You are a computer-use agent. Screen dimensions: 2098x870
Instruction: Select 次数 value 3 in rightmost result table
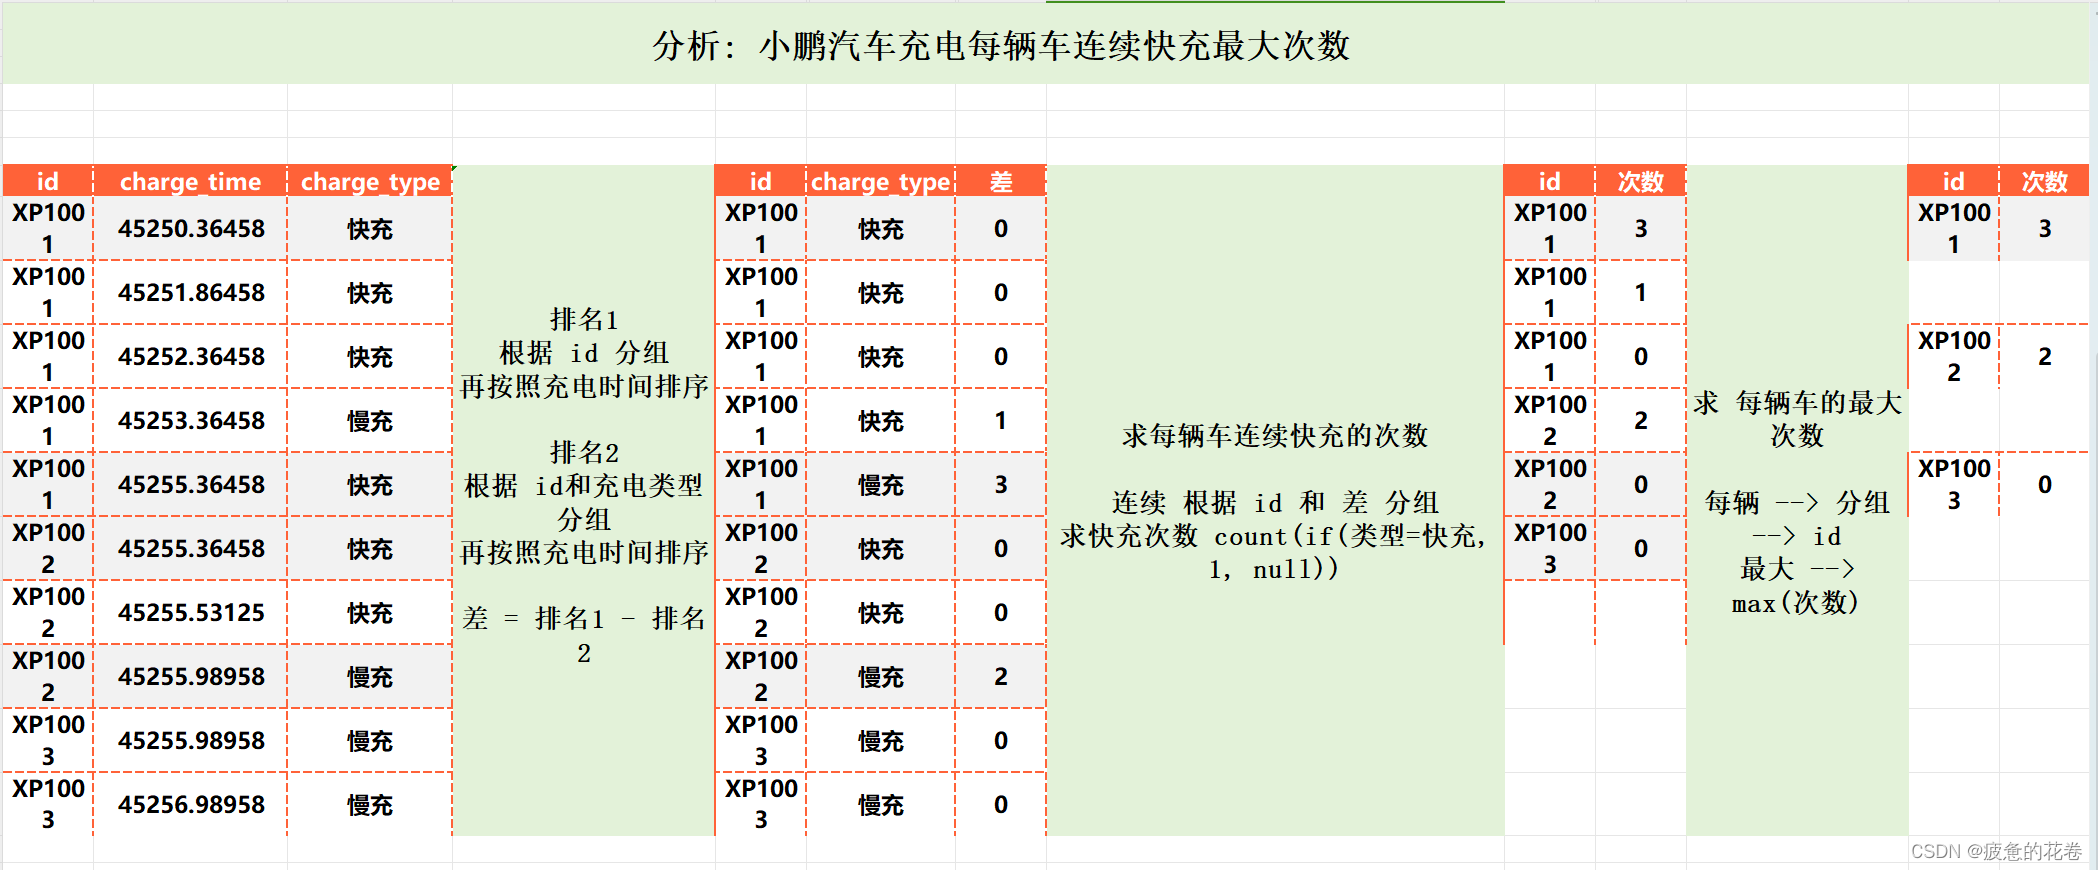[x=2045, y=229]
